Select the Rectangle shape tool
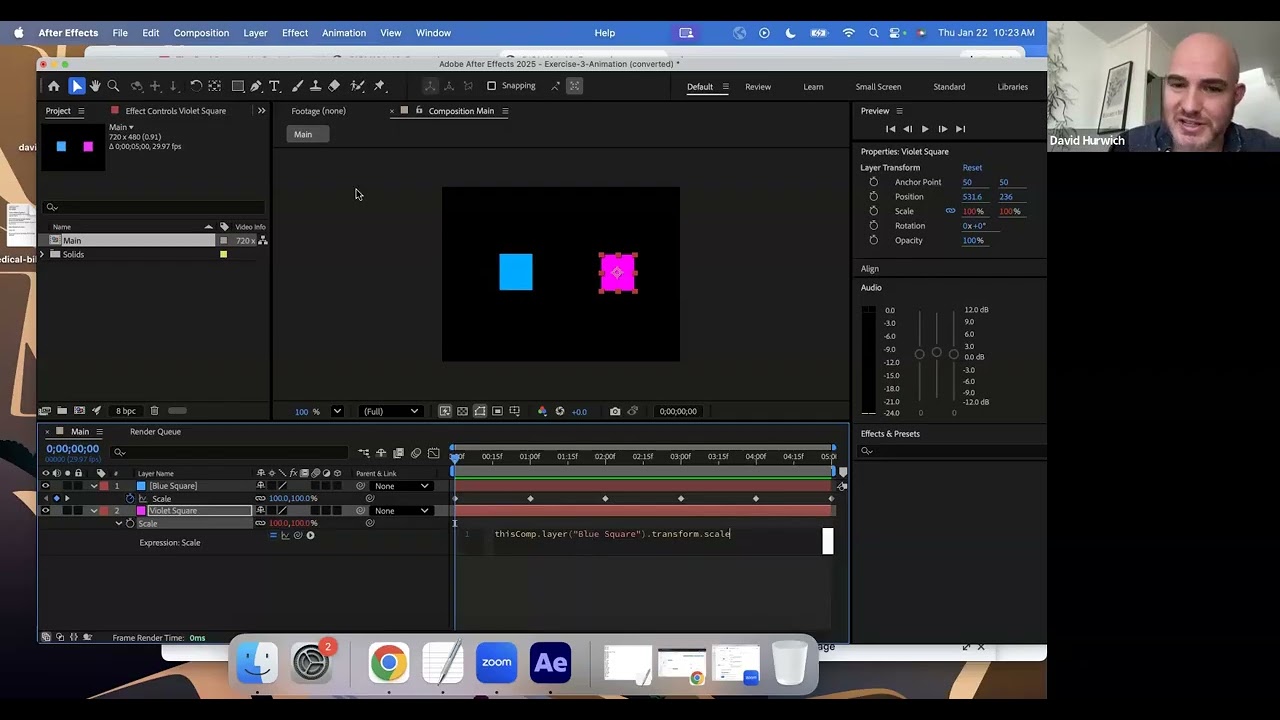This screenshot has width=1280, height=720. pos(238,86)
